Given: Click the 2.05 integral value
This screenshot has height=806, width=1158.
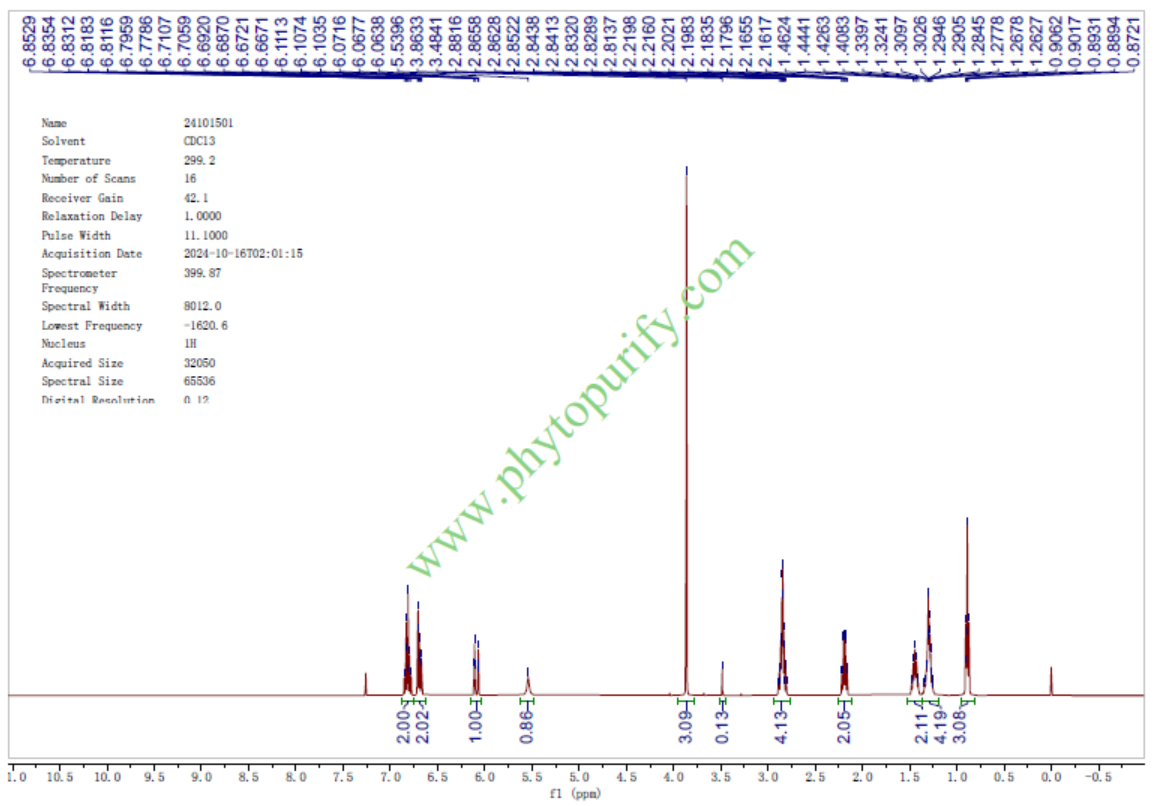Looking at the screenshot, I should click(x=844, y=727).
